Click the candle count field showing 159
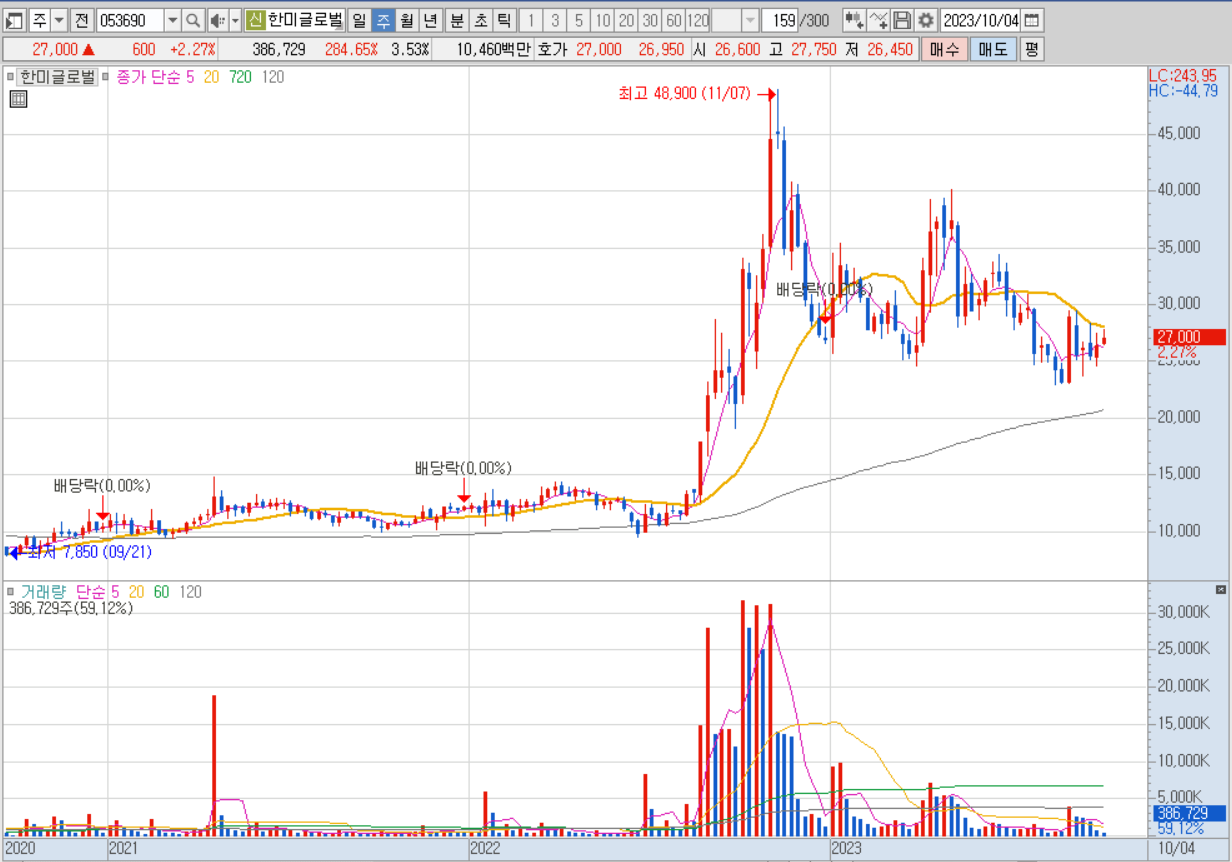Viewport: 1232px width, 862px height. (782, 20)
